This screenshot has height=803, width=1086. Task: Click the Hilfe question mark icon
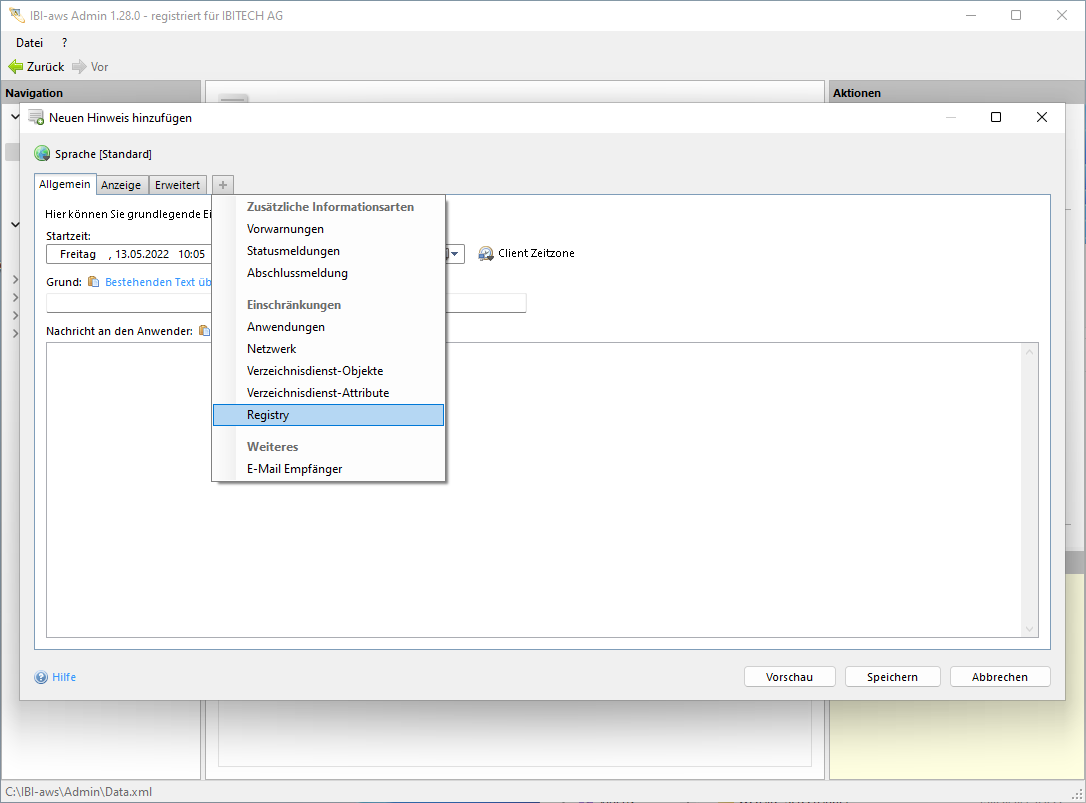click(x=41, y=677)
